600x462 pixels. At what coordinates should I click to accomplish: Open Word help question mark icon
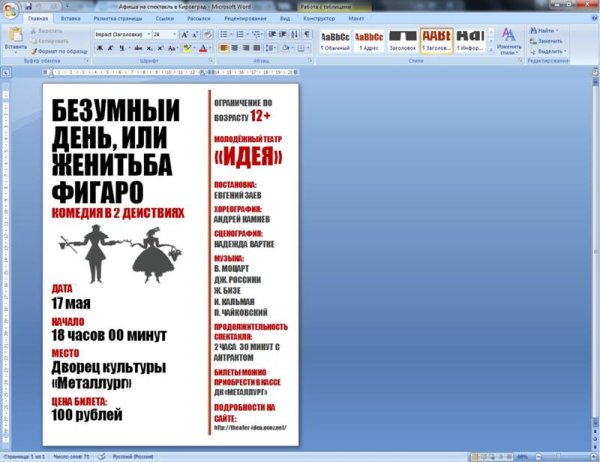tap(595, 18)
